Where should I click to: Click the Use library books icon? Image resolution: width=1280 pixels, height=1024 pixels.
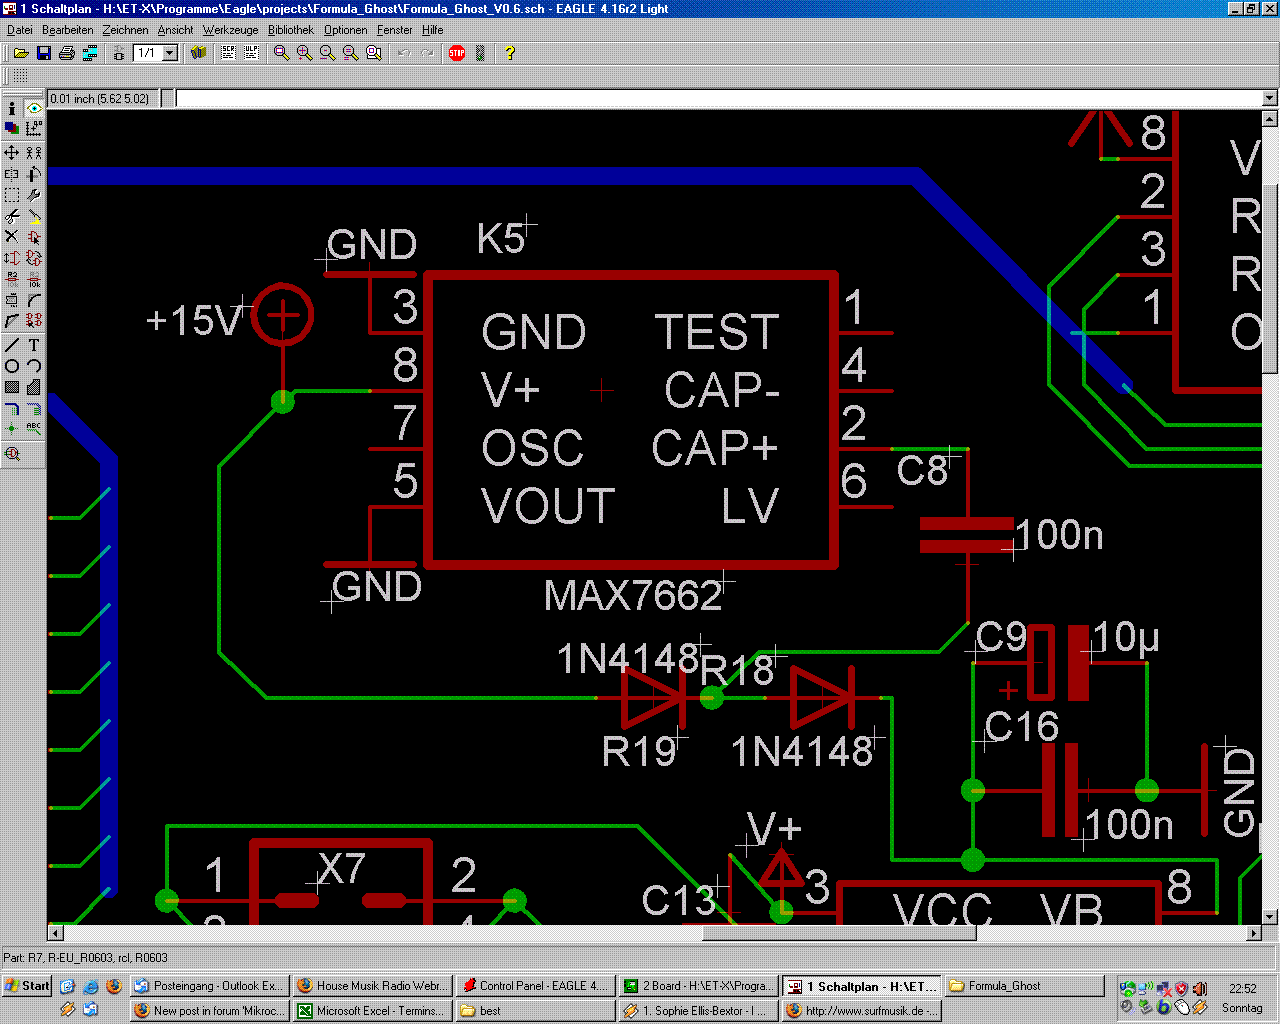coord(198,53)
